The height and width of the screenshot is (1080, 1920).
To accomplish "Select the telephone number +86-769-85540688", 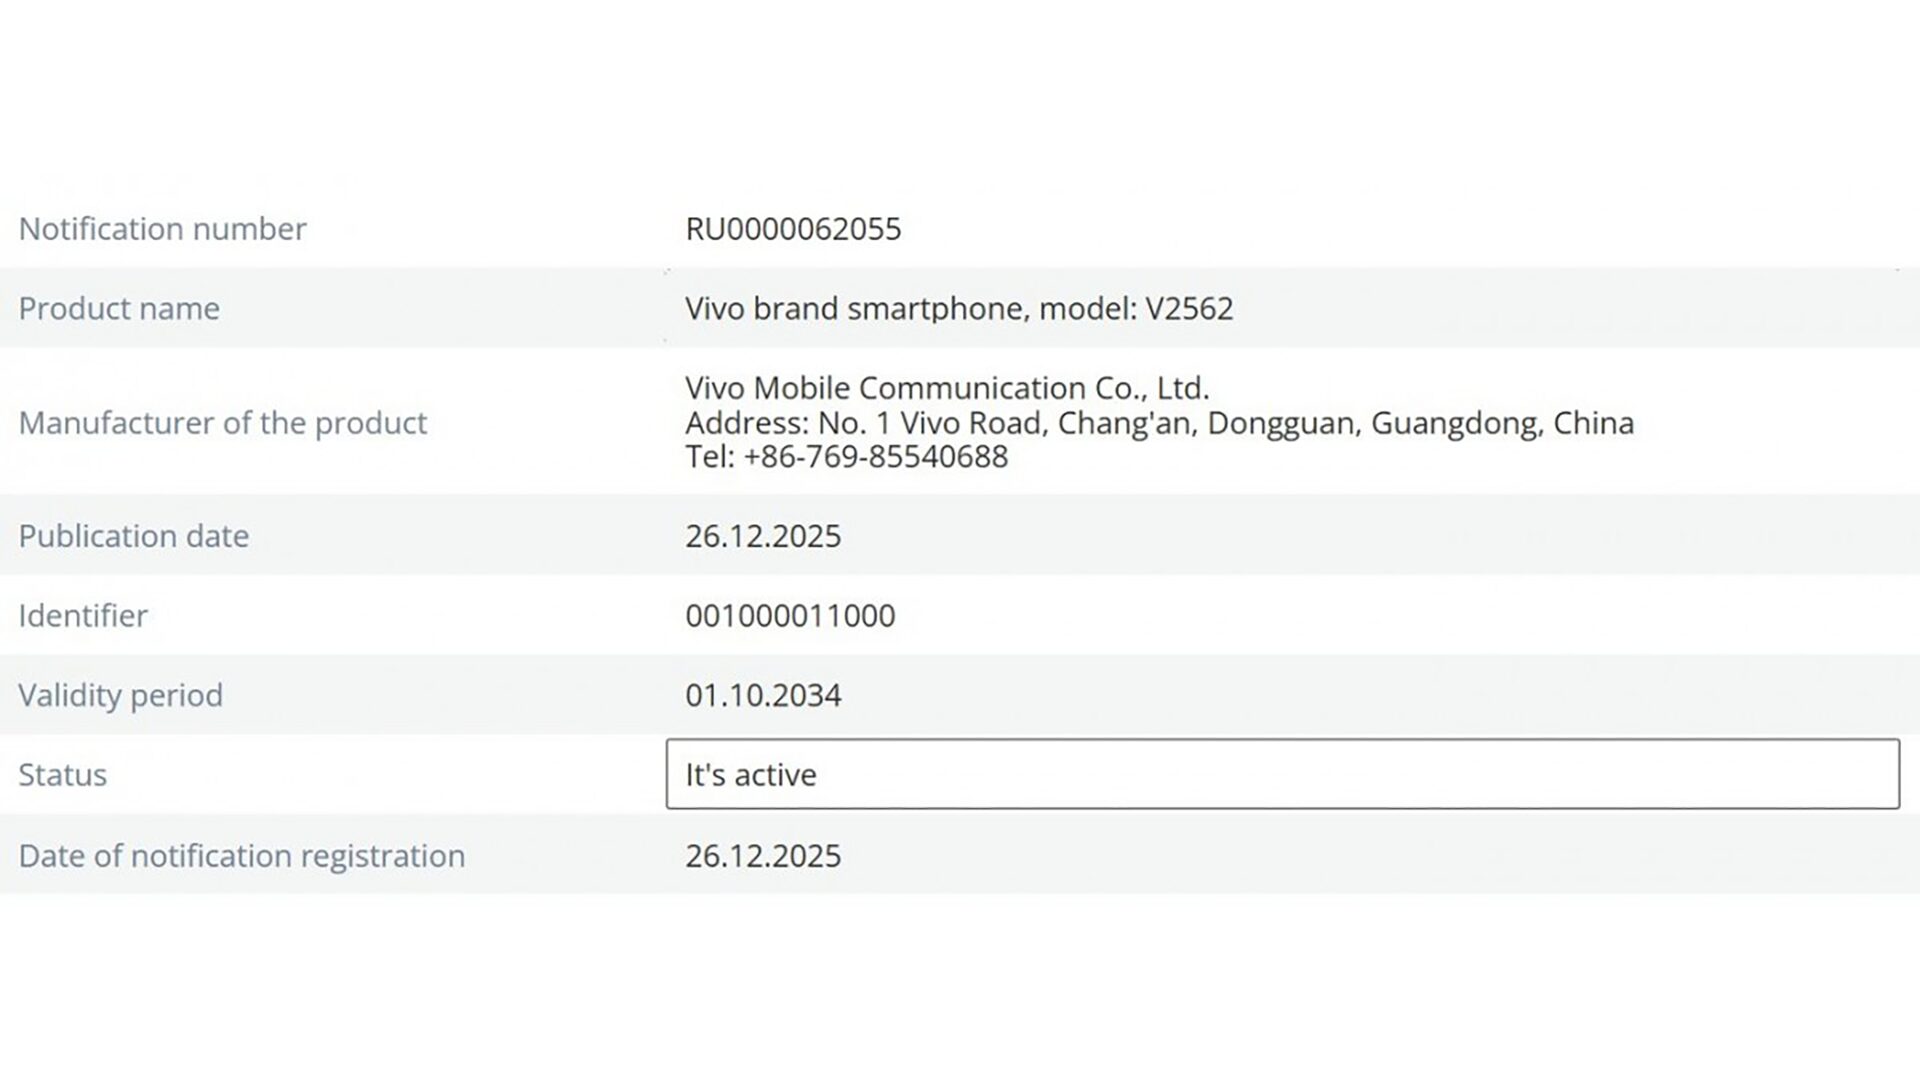I will [876, 457].
